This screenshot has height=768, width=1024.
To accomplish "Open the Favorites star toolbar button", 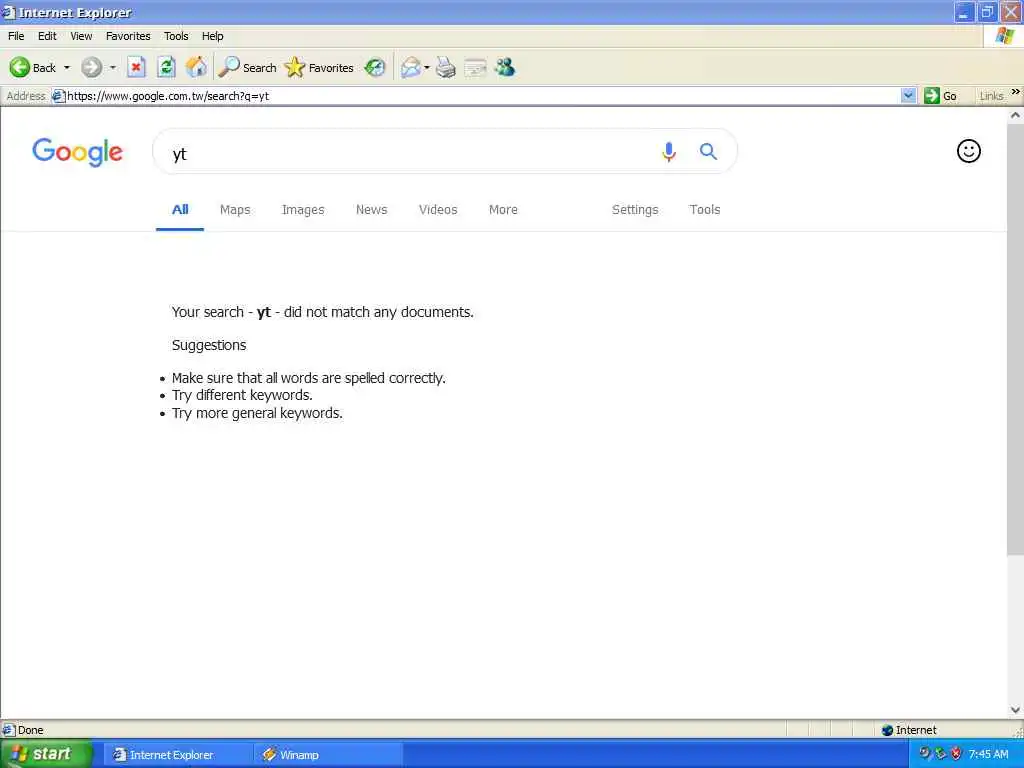I will pos(319,67).
